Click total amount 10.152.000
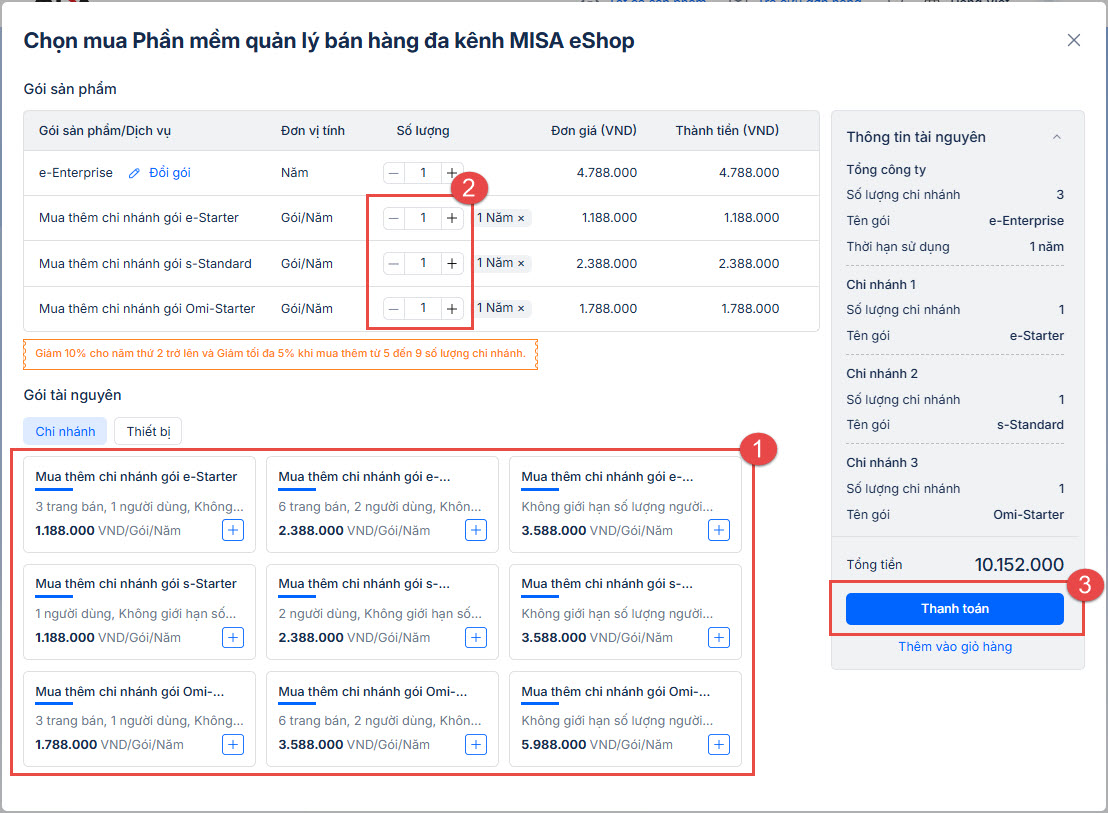Viewport: 1108px width, 813px height. click(x=1019, y=565)
